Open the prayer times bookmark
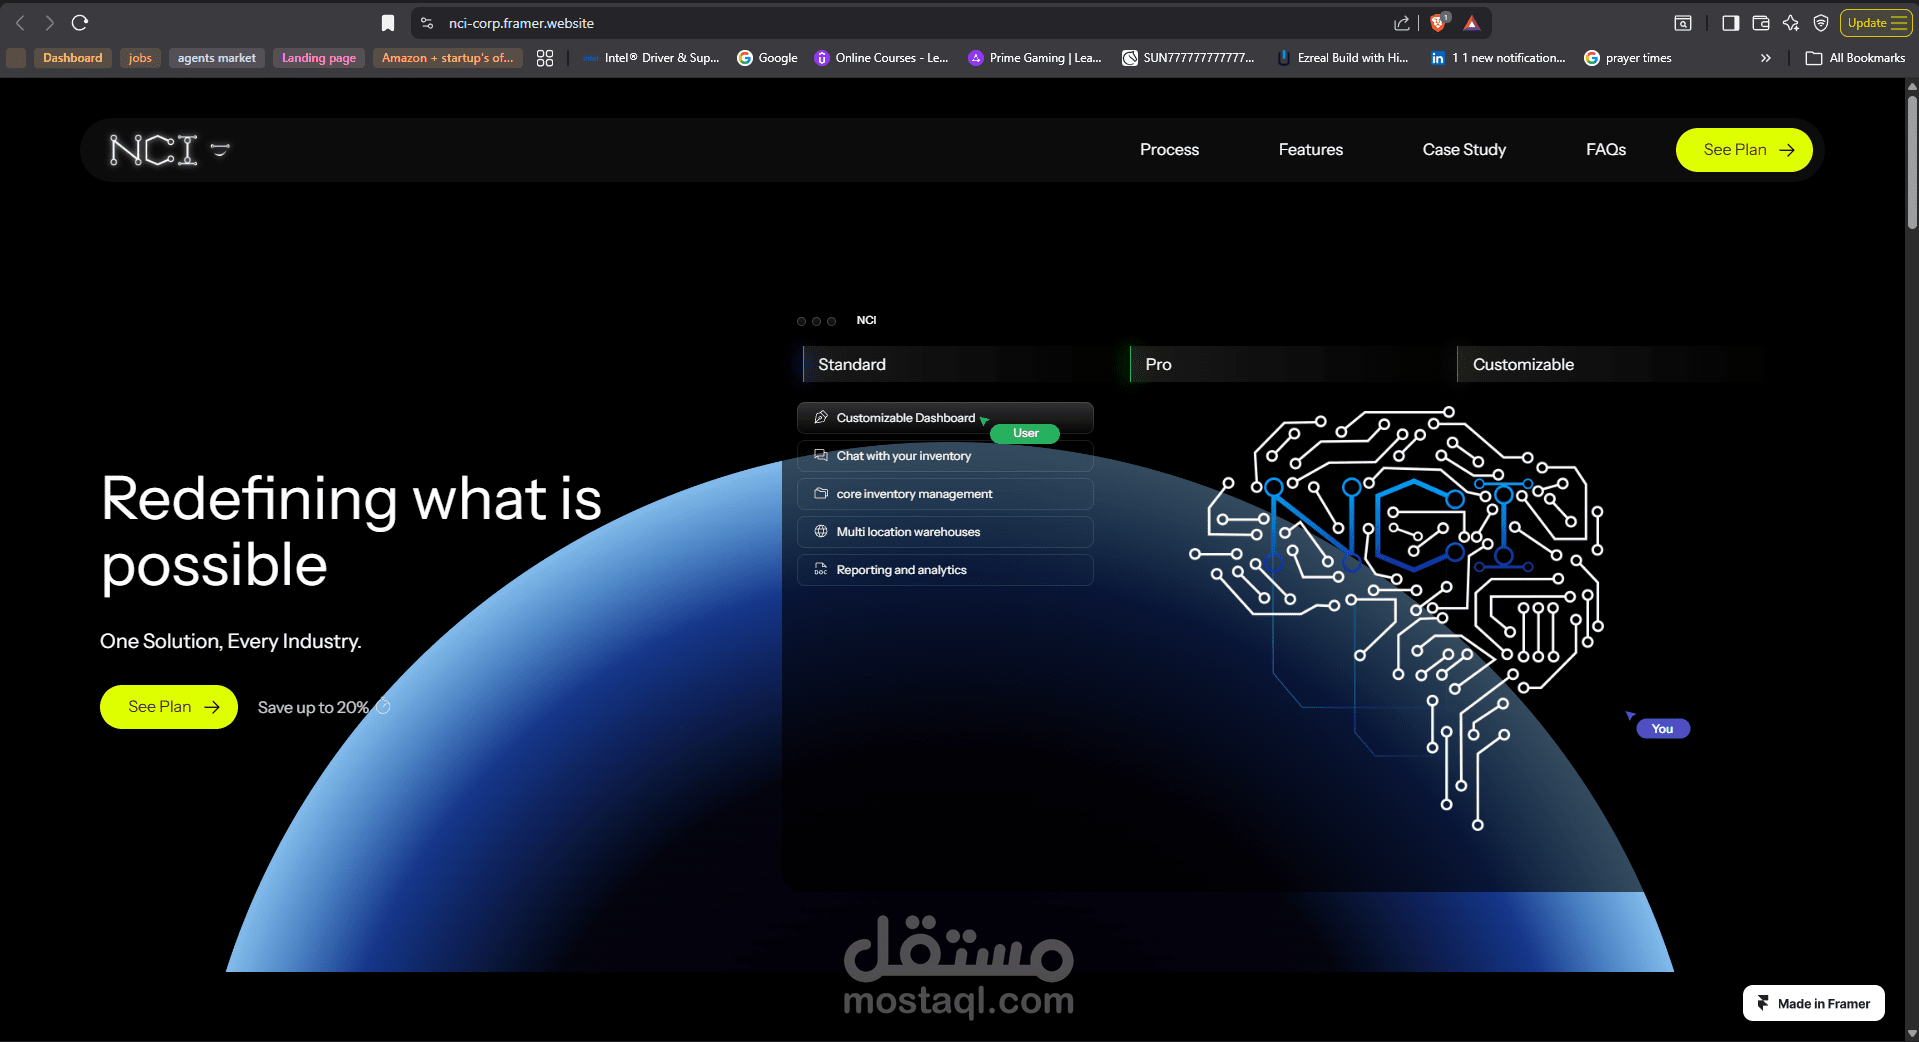 tap(1628, 58)
